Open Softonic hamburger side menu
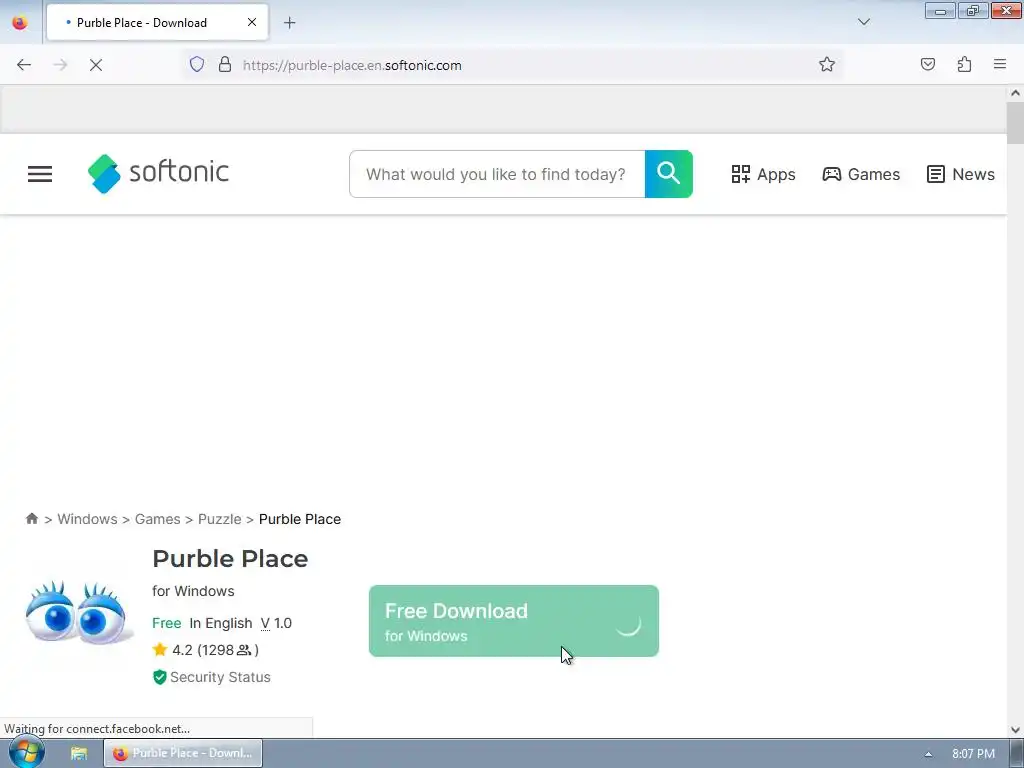The width and height of the screenshot is (1024, 768). pyautogui.click(x=40, y=174)
